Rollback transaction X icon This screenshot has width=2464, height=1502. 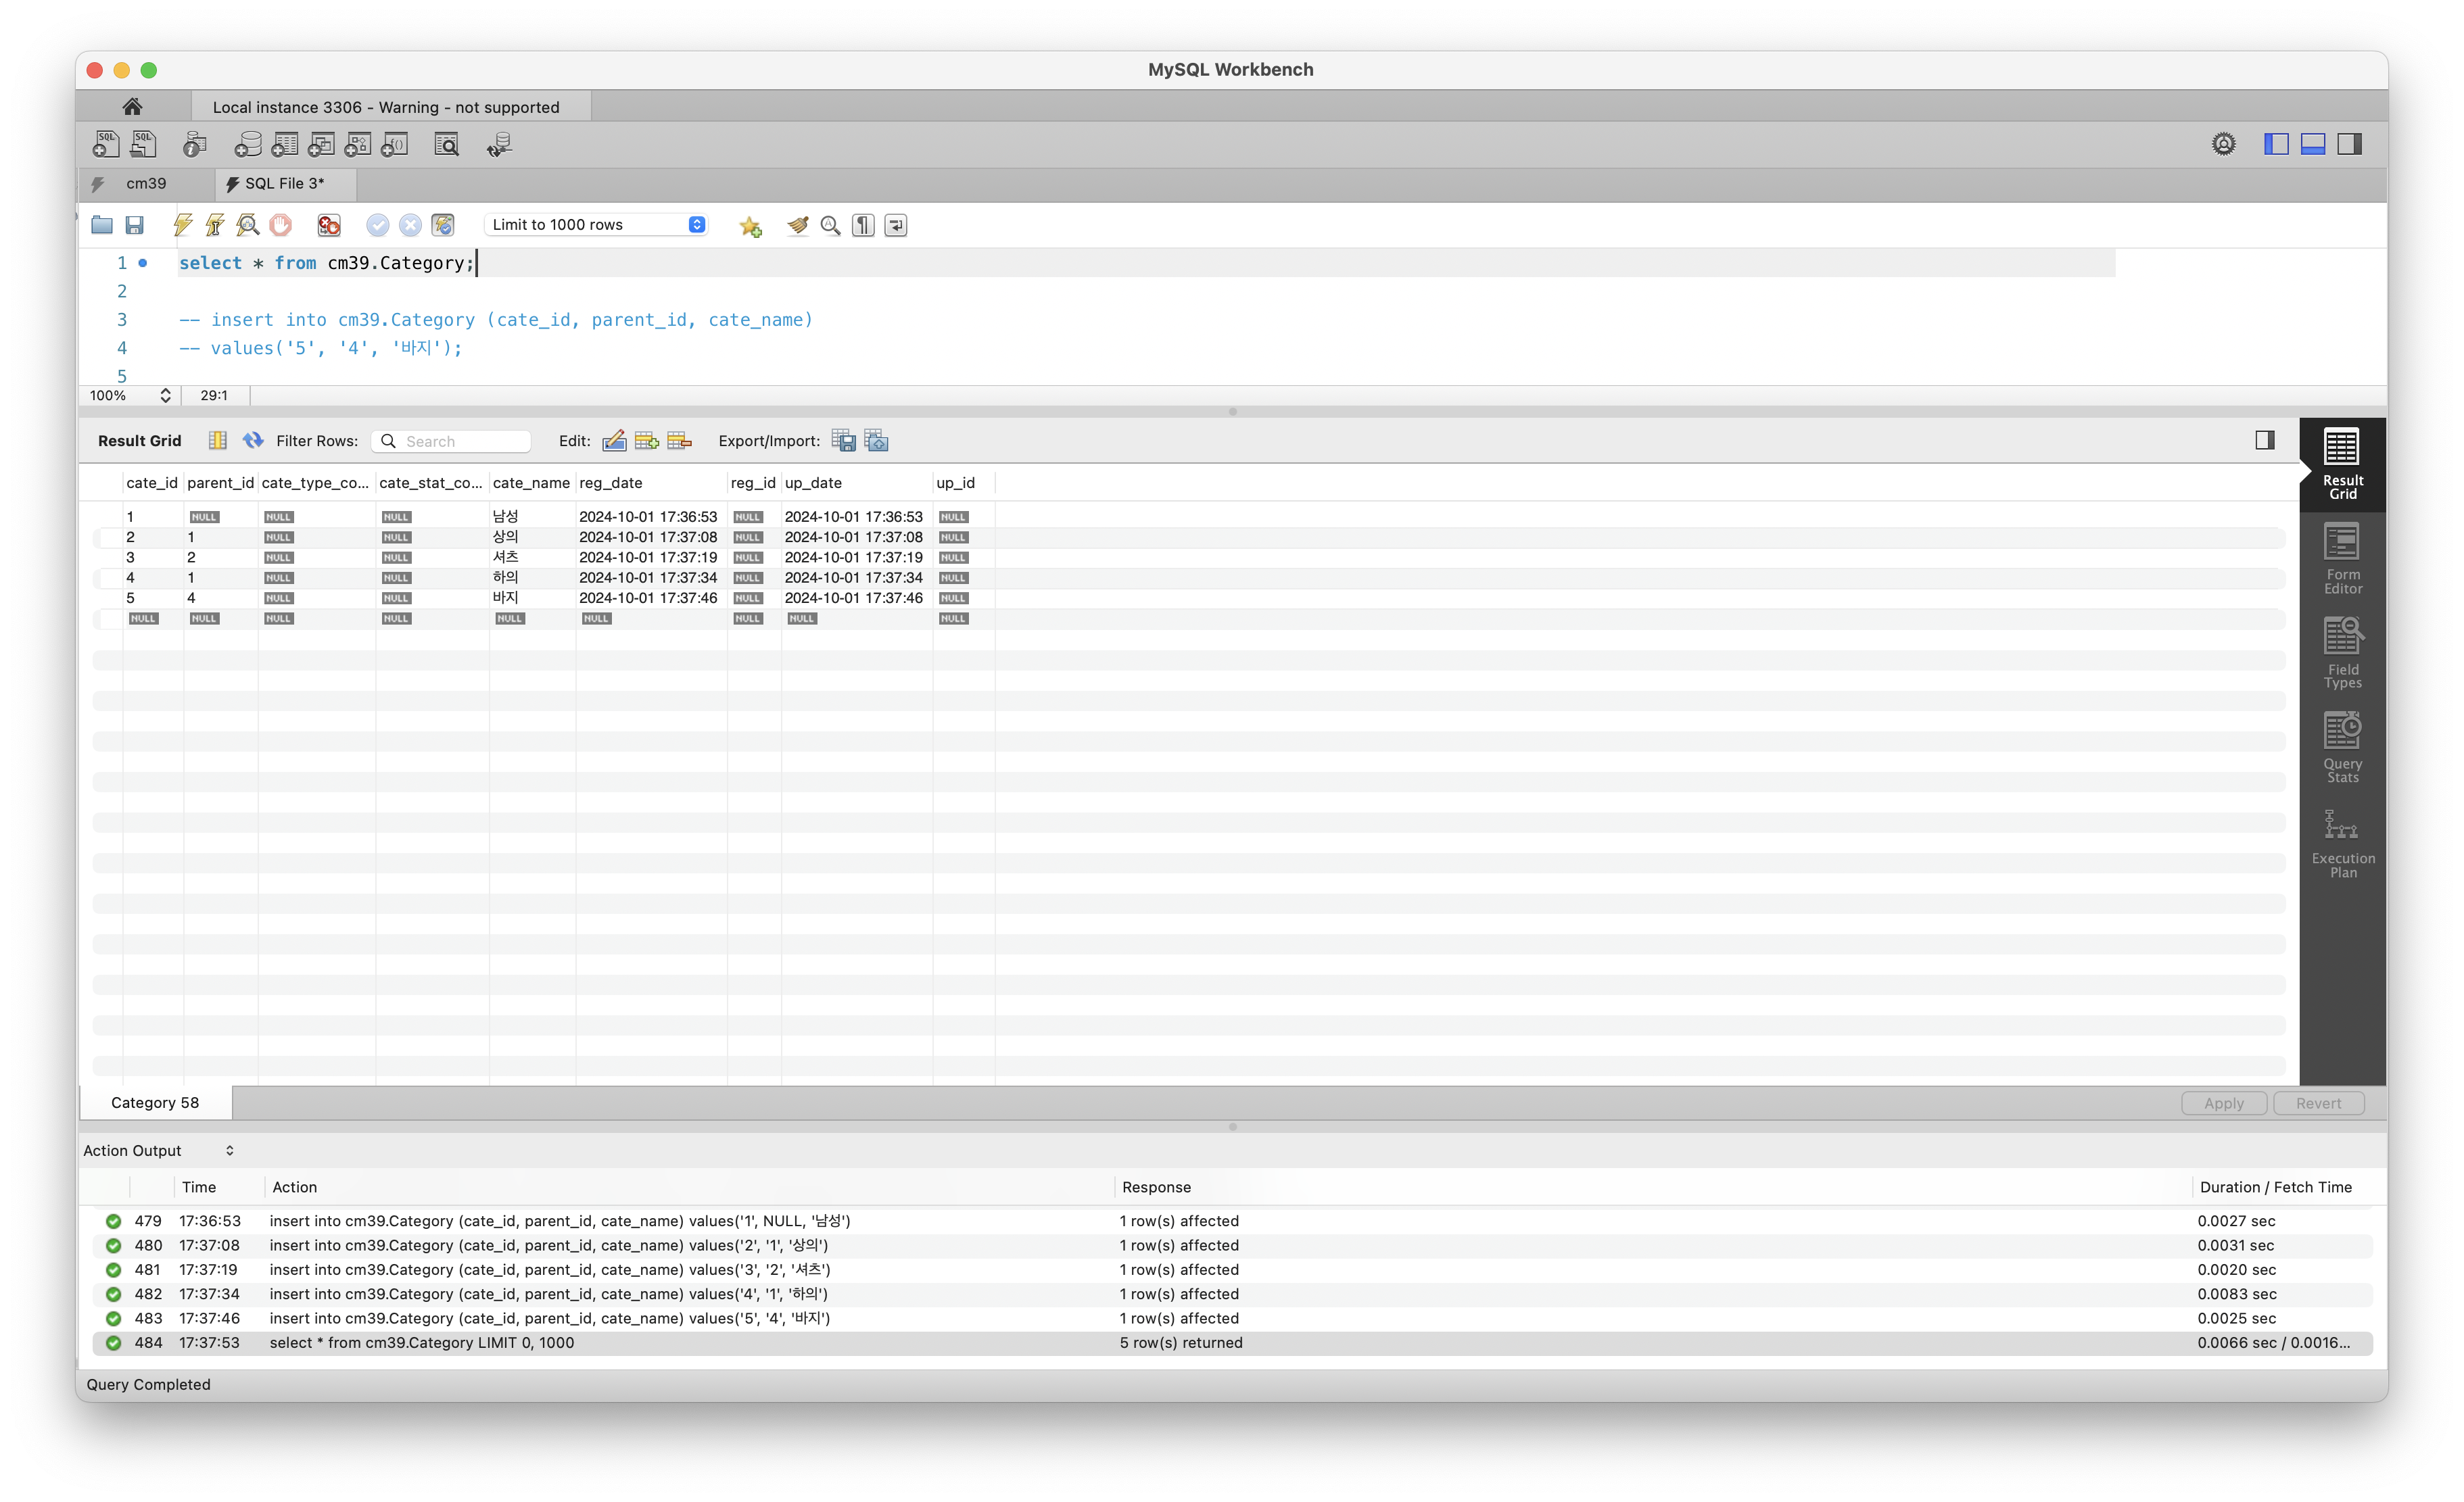(x=410, y=225)
